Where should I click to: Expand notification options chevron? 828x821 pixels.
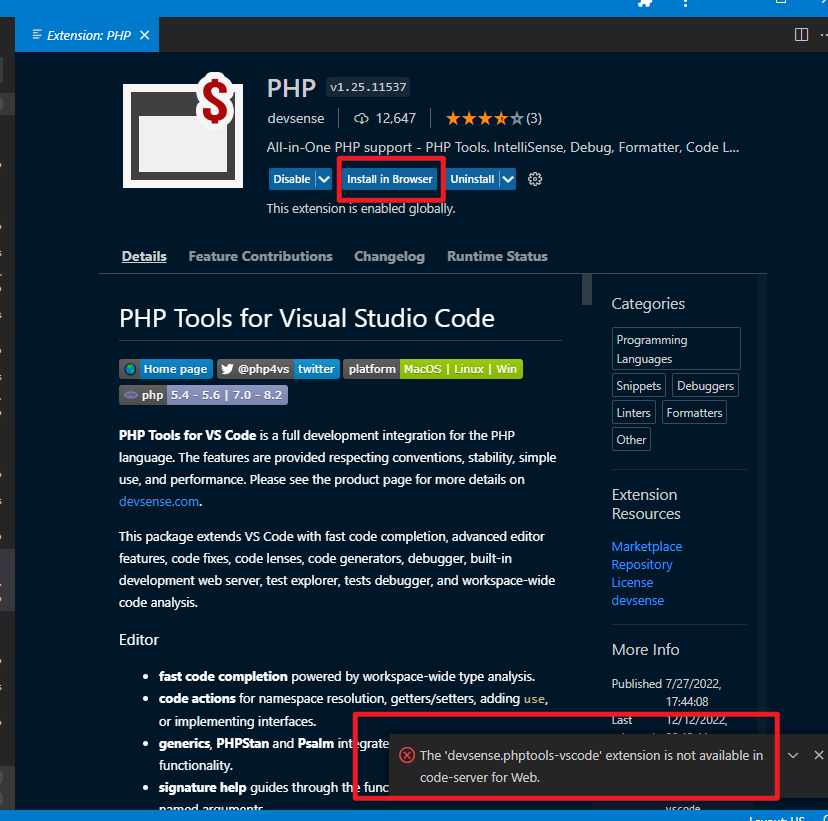point(793,755)
